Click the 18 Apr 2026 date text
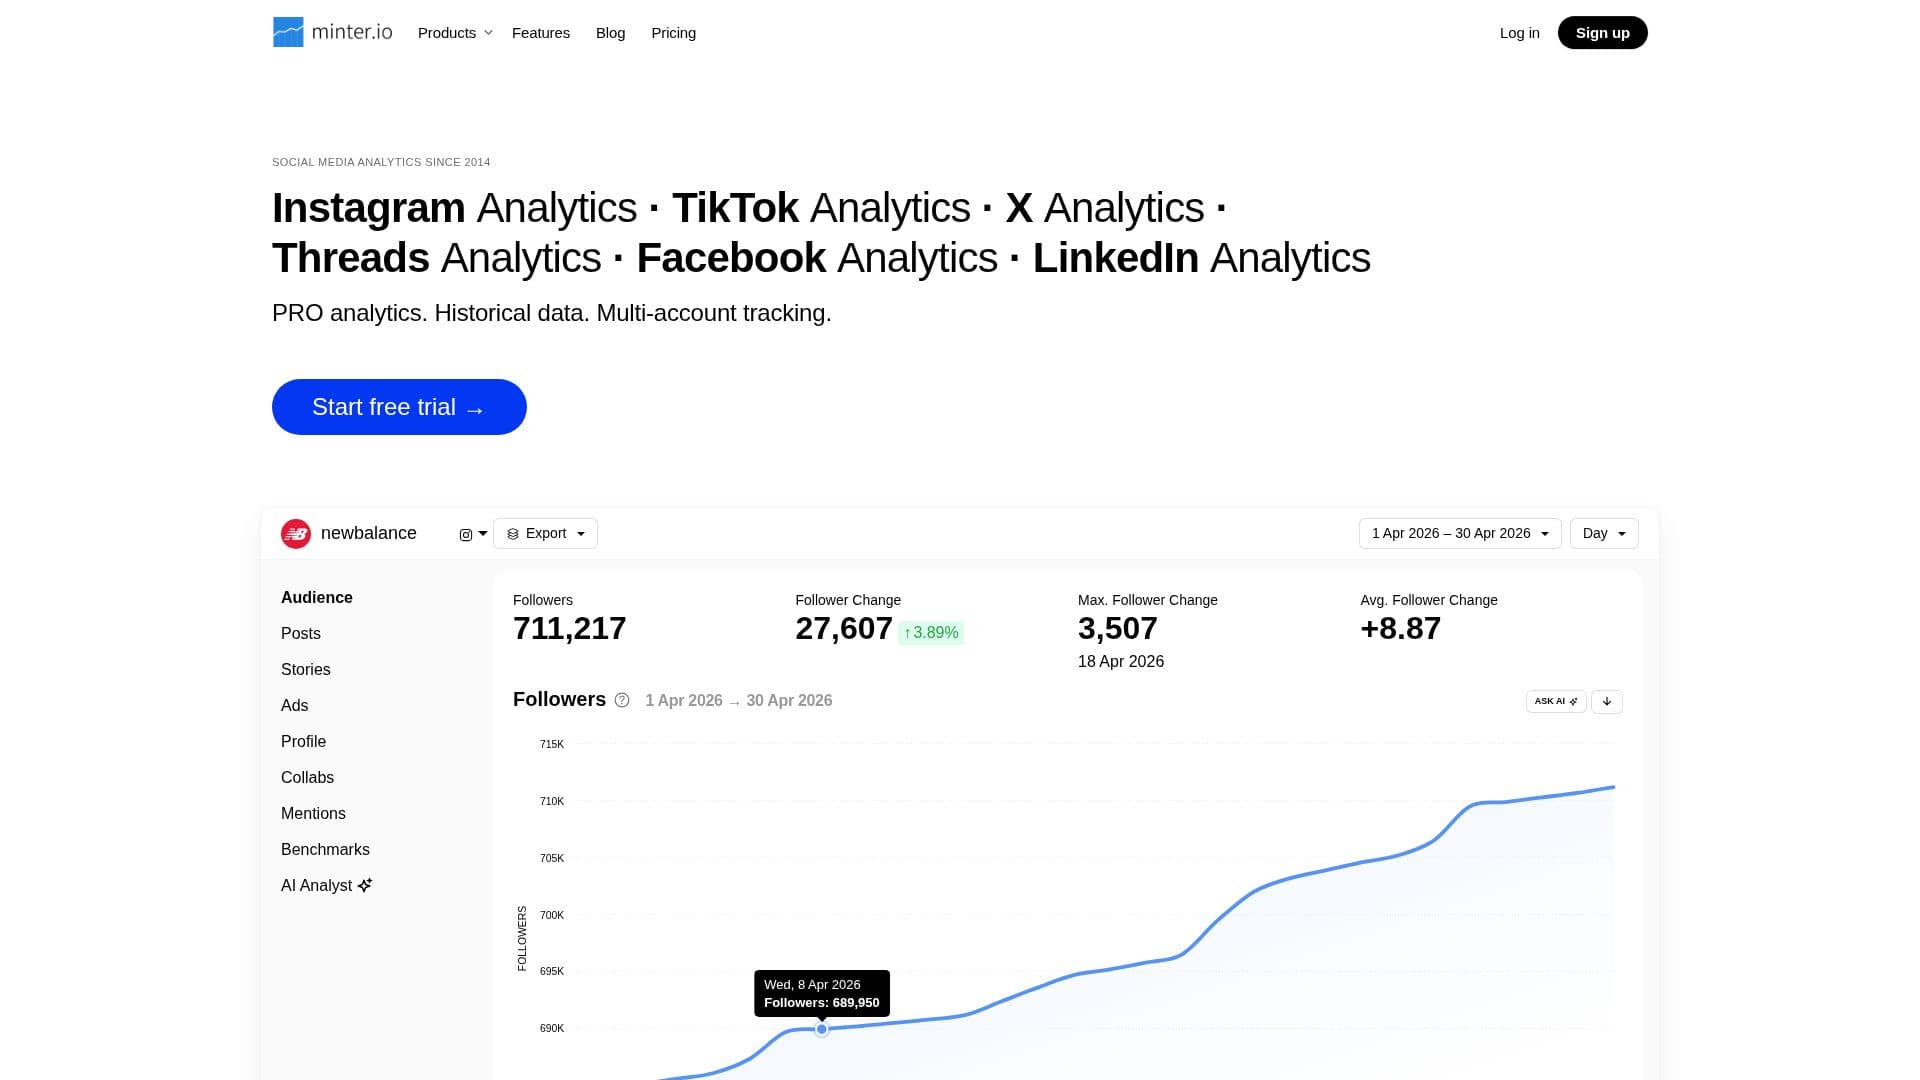The height and width of the screenshot is (1080, 1920). pos(1121,662)
